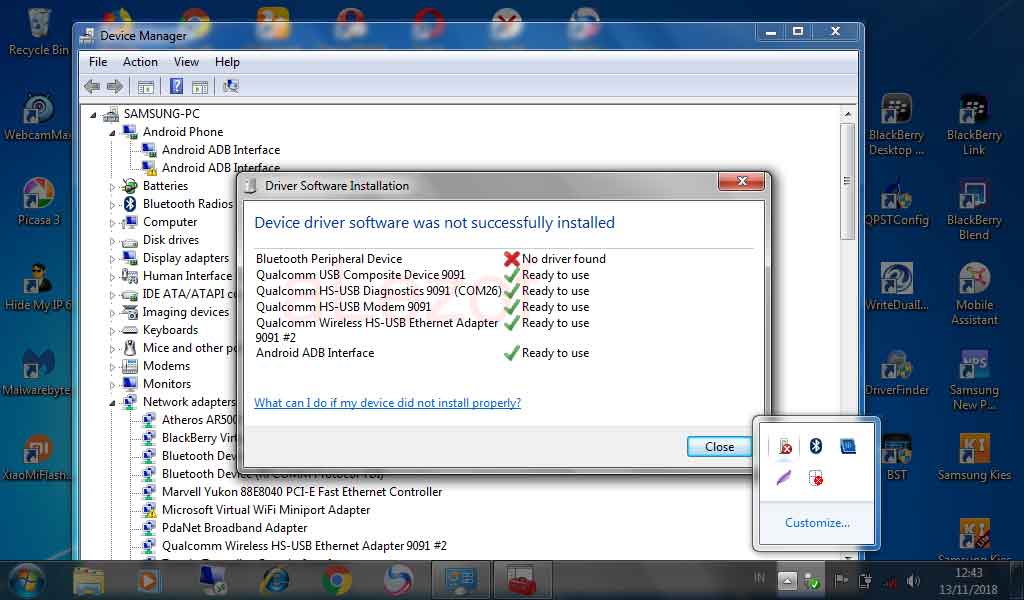Open the File menu

click(98, 62)
